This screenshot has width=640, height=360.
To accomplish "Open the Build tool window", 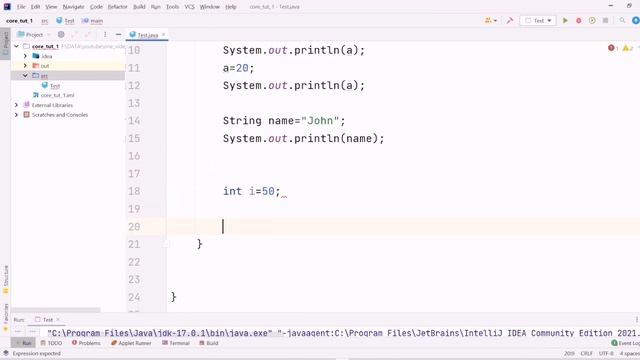I will point(209,343).
